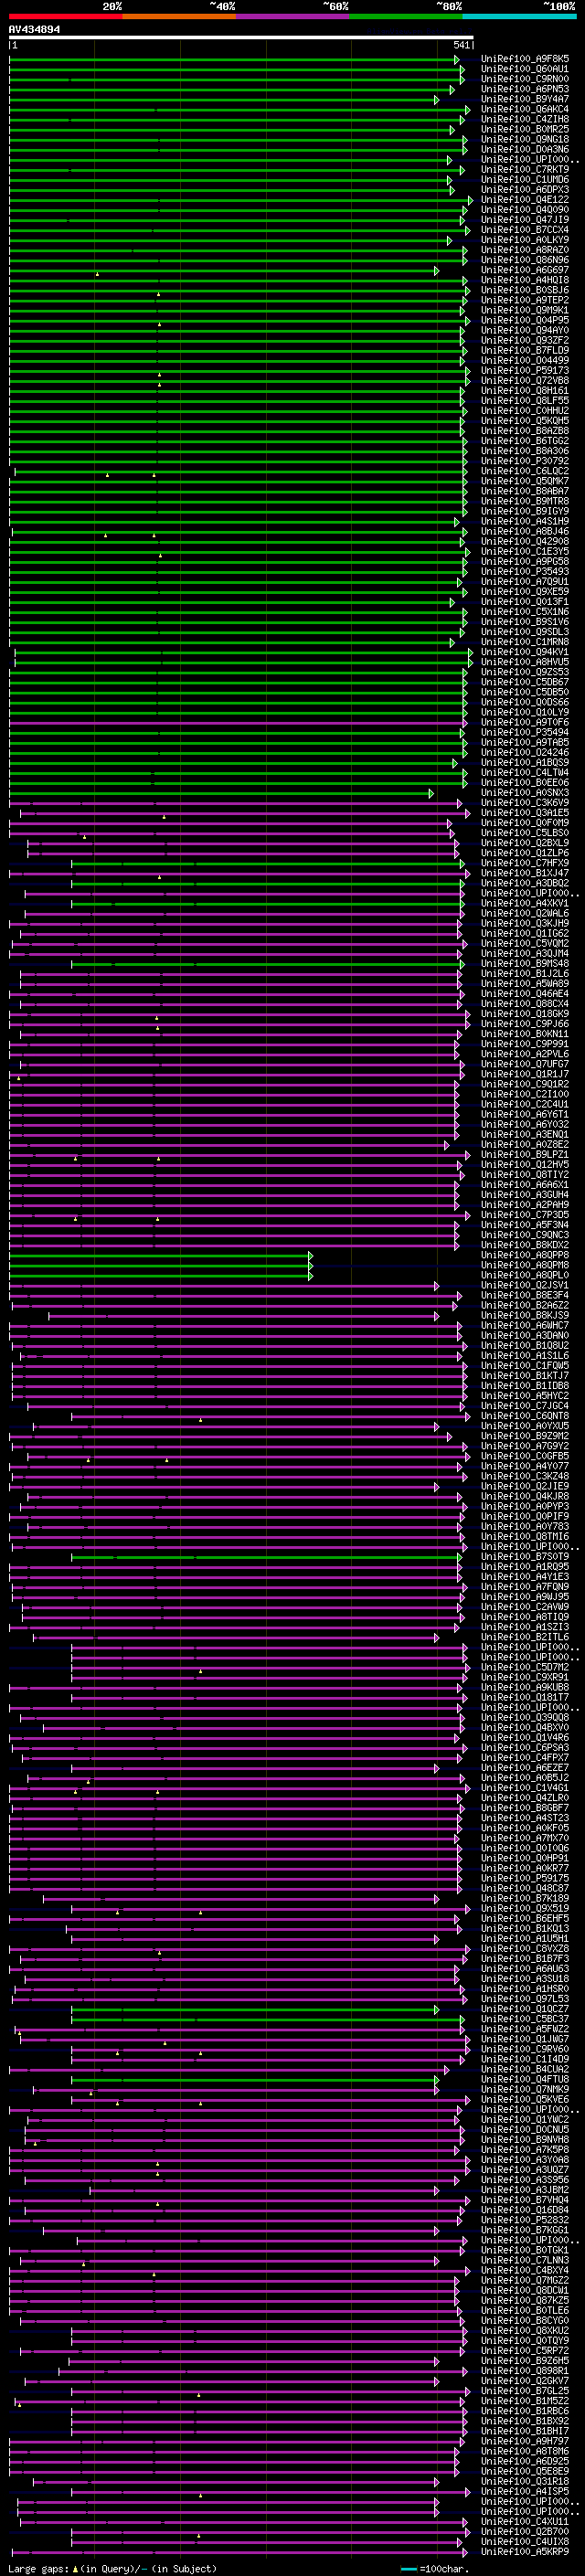Click hit label UniRef100_B0SBJ6
585x2576 pixels.
point(525,290)
